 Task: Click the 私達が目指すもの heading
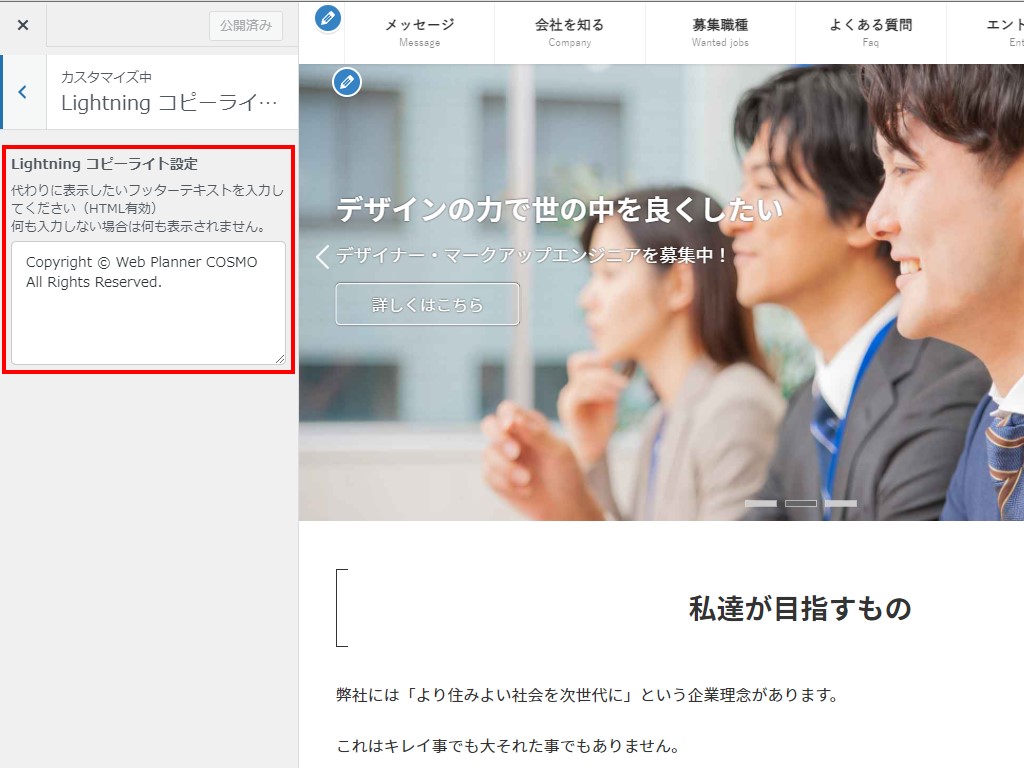pyautogui.click(x=799, y=608)
